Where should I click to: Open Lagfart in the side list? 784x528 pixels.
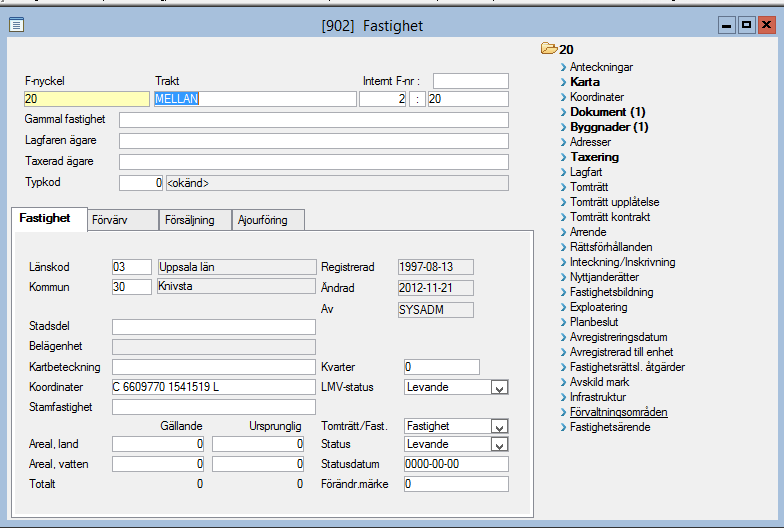[586, 172]
